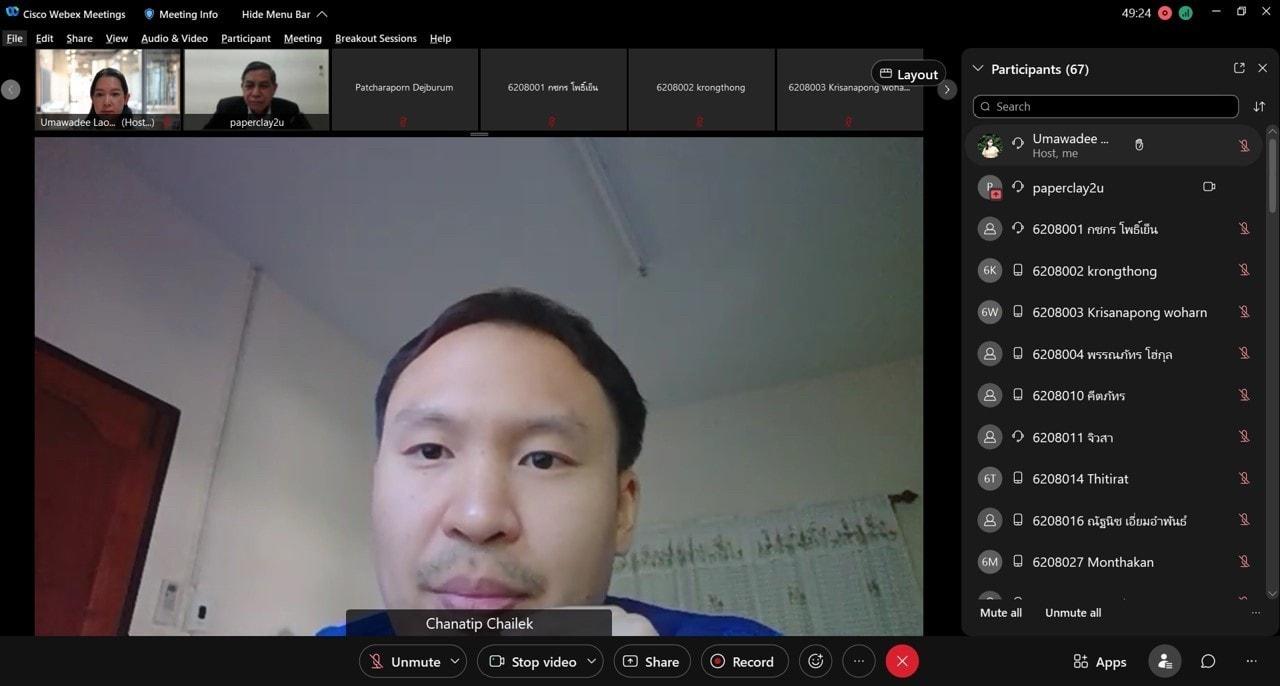This screenshot has width=1280, height=686.
Task: Collapse the Participants (67) section chevron
Action: tap(978, 69)
